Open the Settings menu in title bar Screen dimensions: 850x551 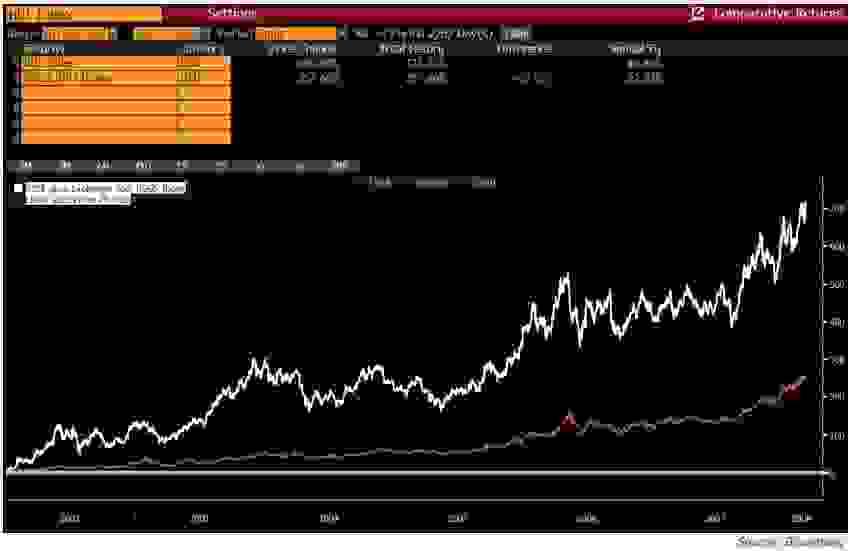point(232,12)
